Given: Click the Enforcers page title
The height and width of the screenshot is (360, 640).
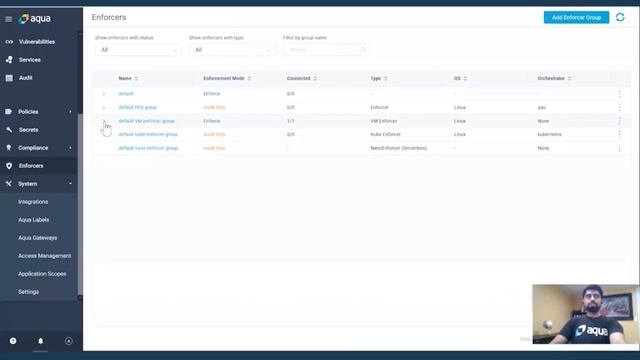Looking at the screenshot, I should point(109,17).
